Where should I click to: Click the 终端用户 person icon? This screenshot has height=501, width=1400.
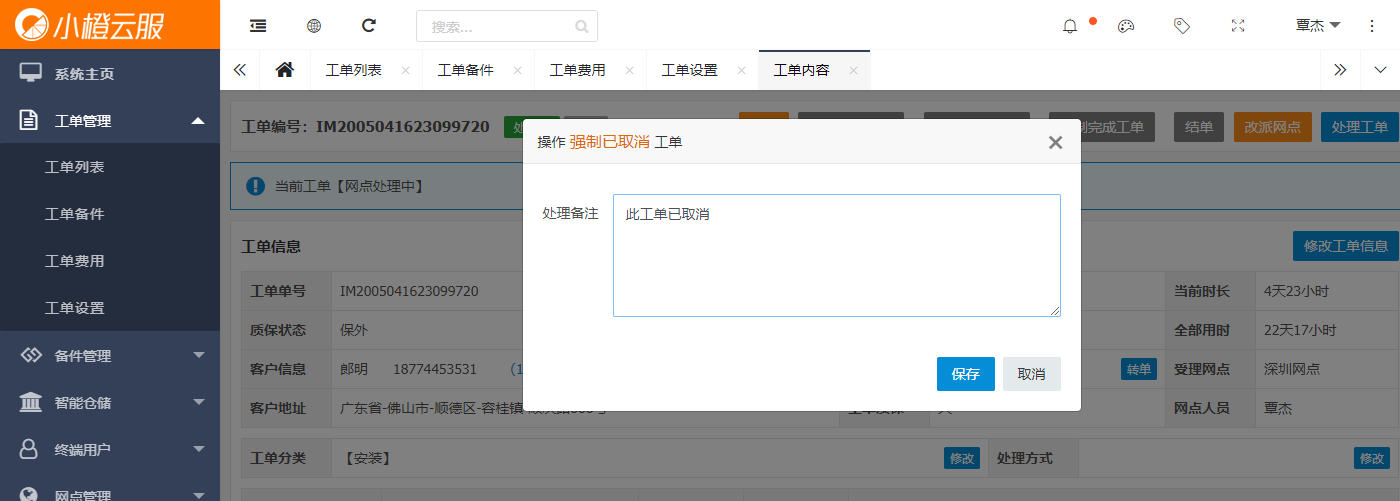point(30,449)
